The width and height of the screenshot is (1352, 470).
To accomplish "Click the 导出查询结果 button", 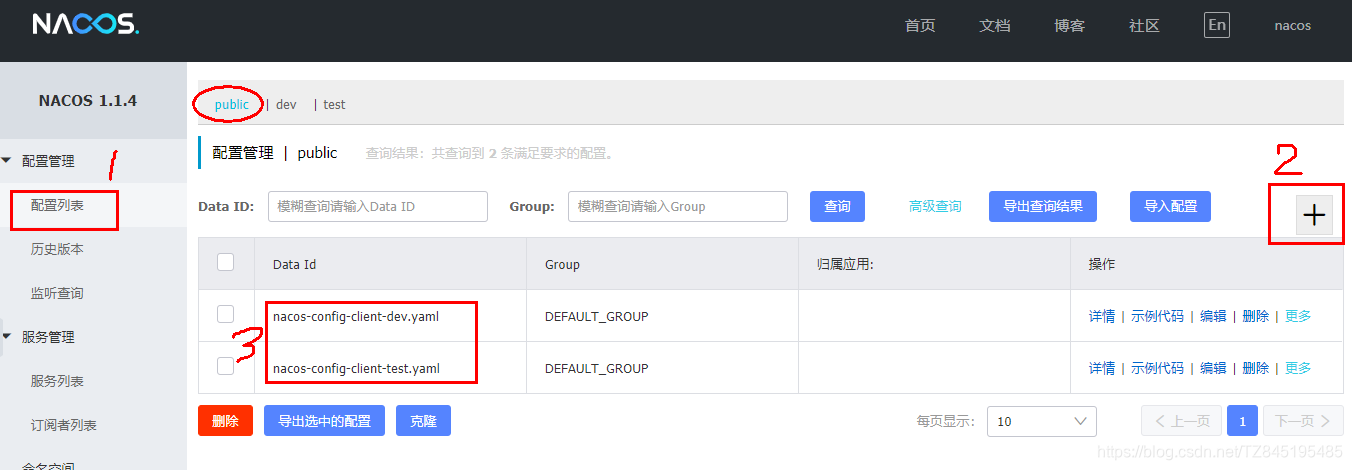I will tap(1043, 206).
